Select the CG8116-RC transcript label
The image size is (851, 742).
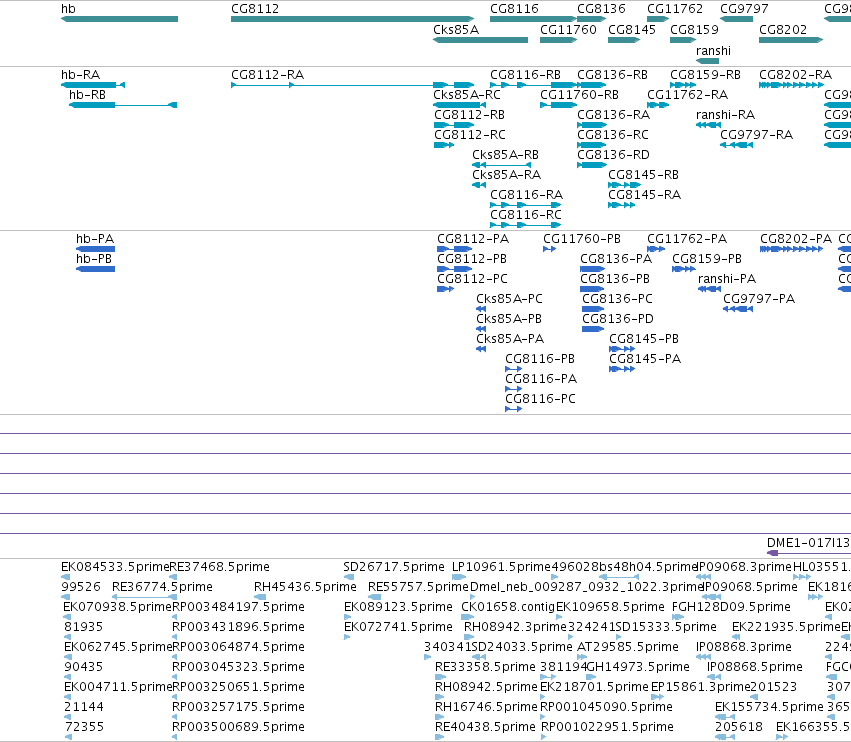pos(526,214)
